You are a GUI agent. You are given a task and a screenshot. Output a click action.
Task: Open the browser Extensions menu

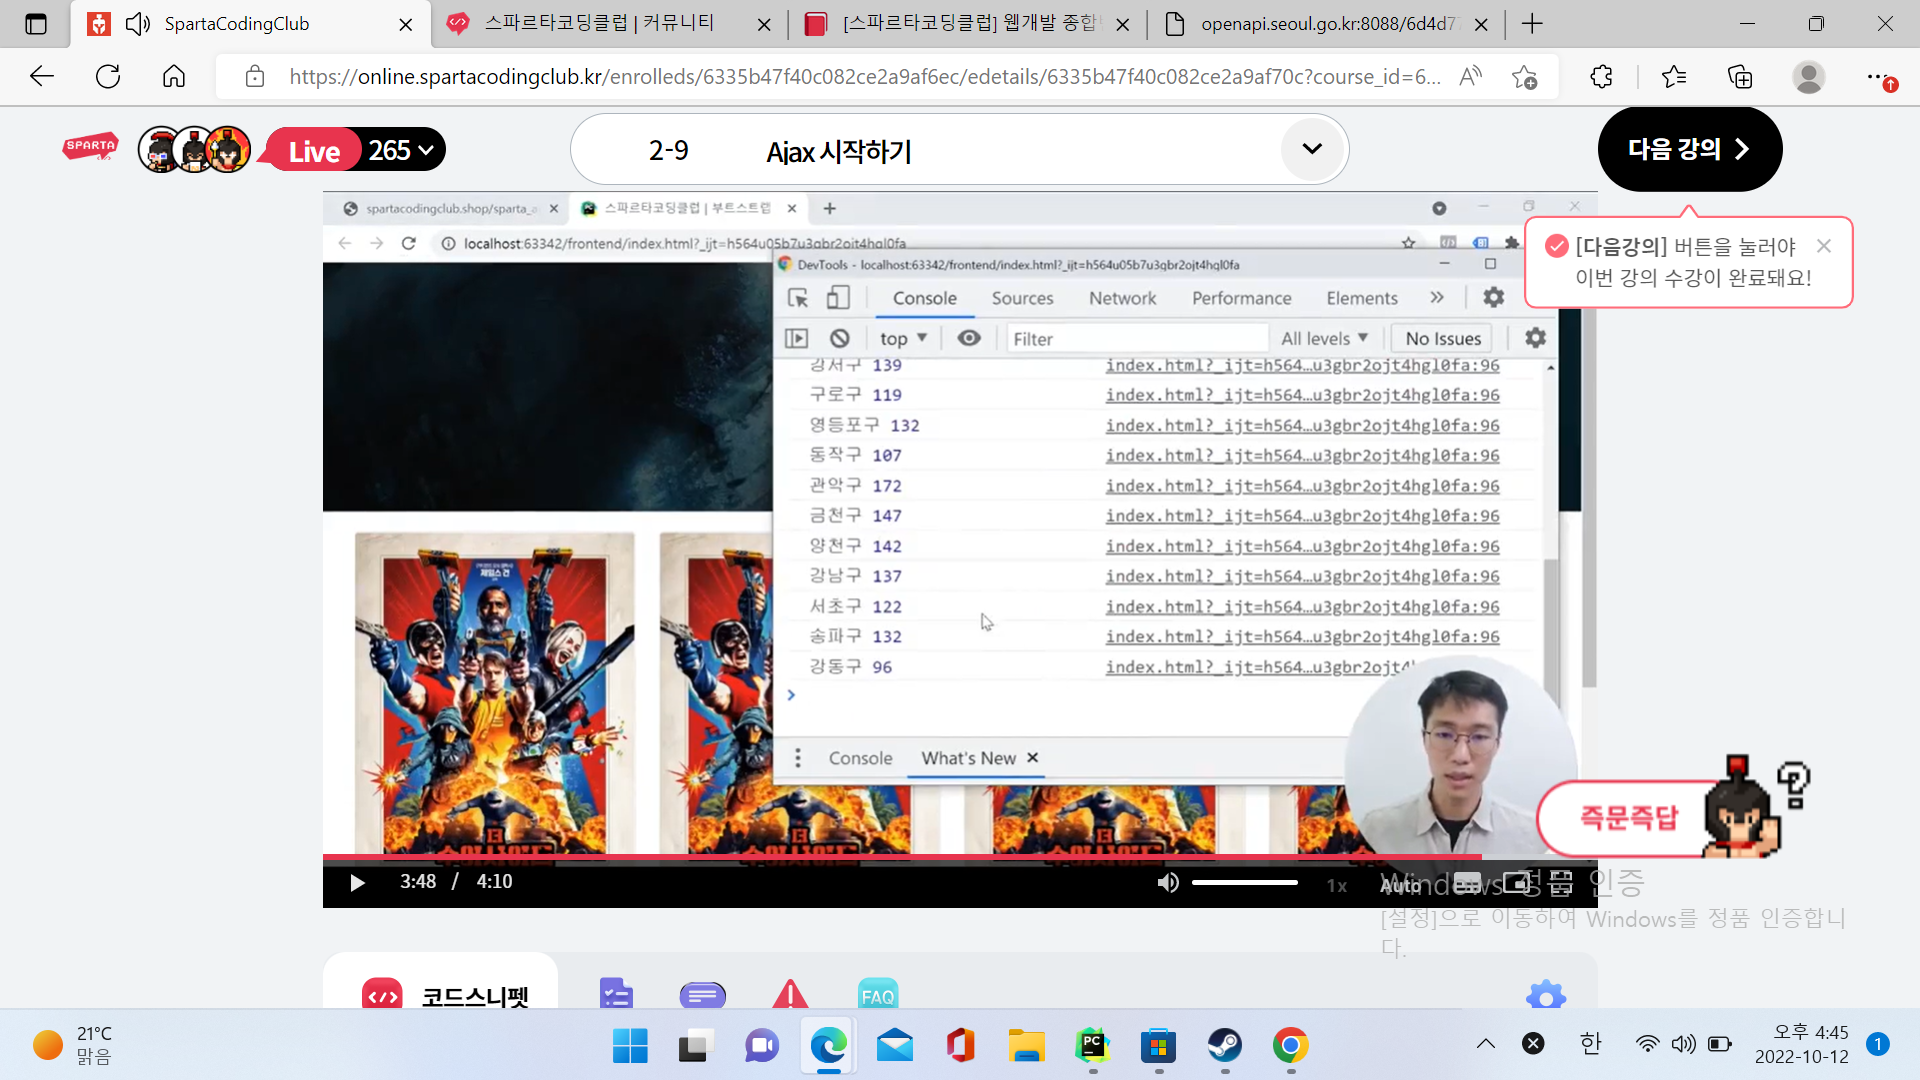click(x=1601, y=76)
